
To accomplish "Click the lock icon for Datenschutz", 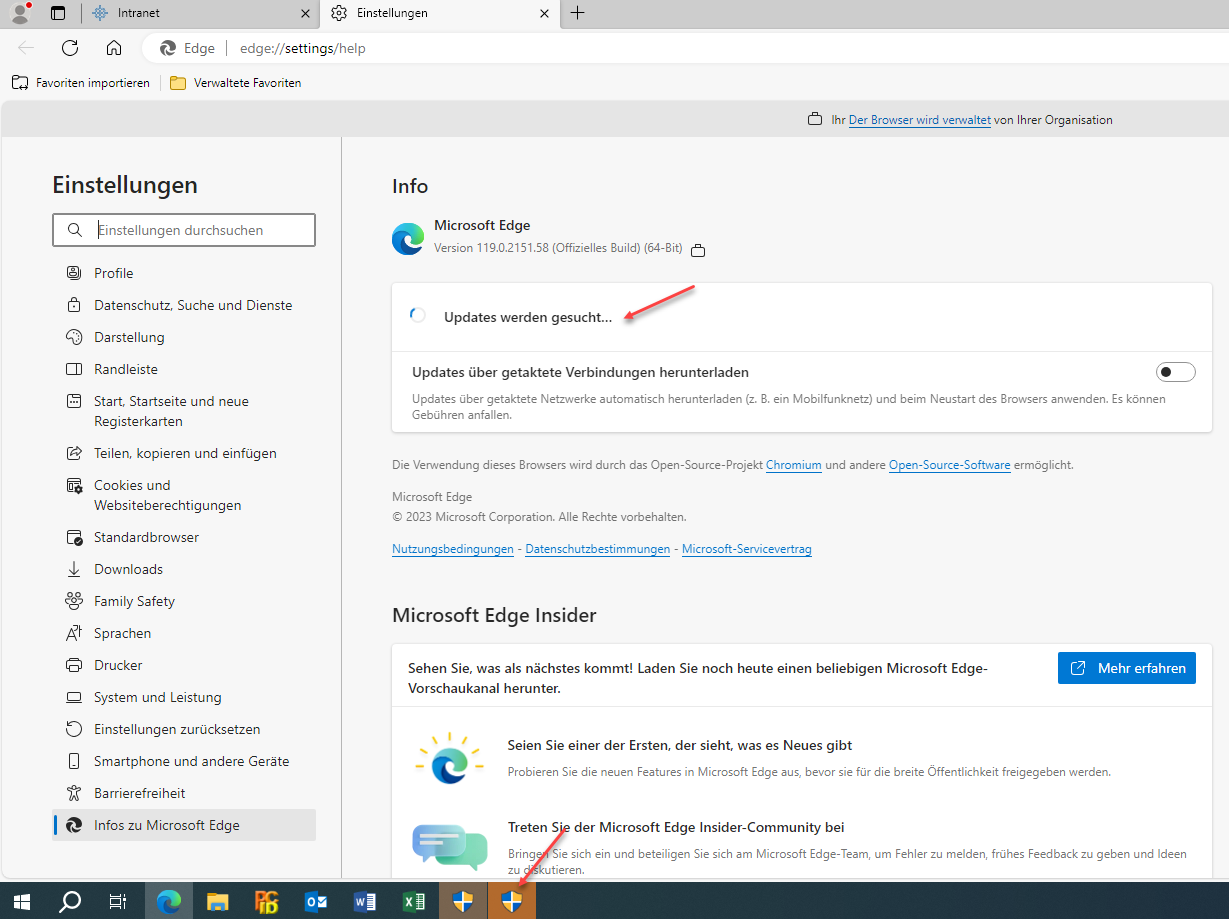I will point(74,305).
